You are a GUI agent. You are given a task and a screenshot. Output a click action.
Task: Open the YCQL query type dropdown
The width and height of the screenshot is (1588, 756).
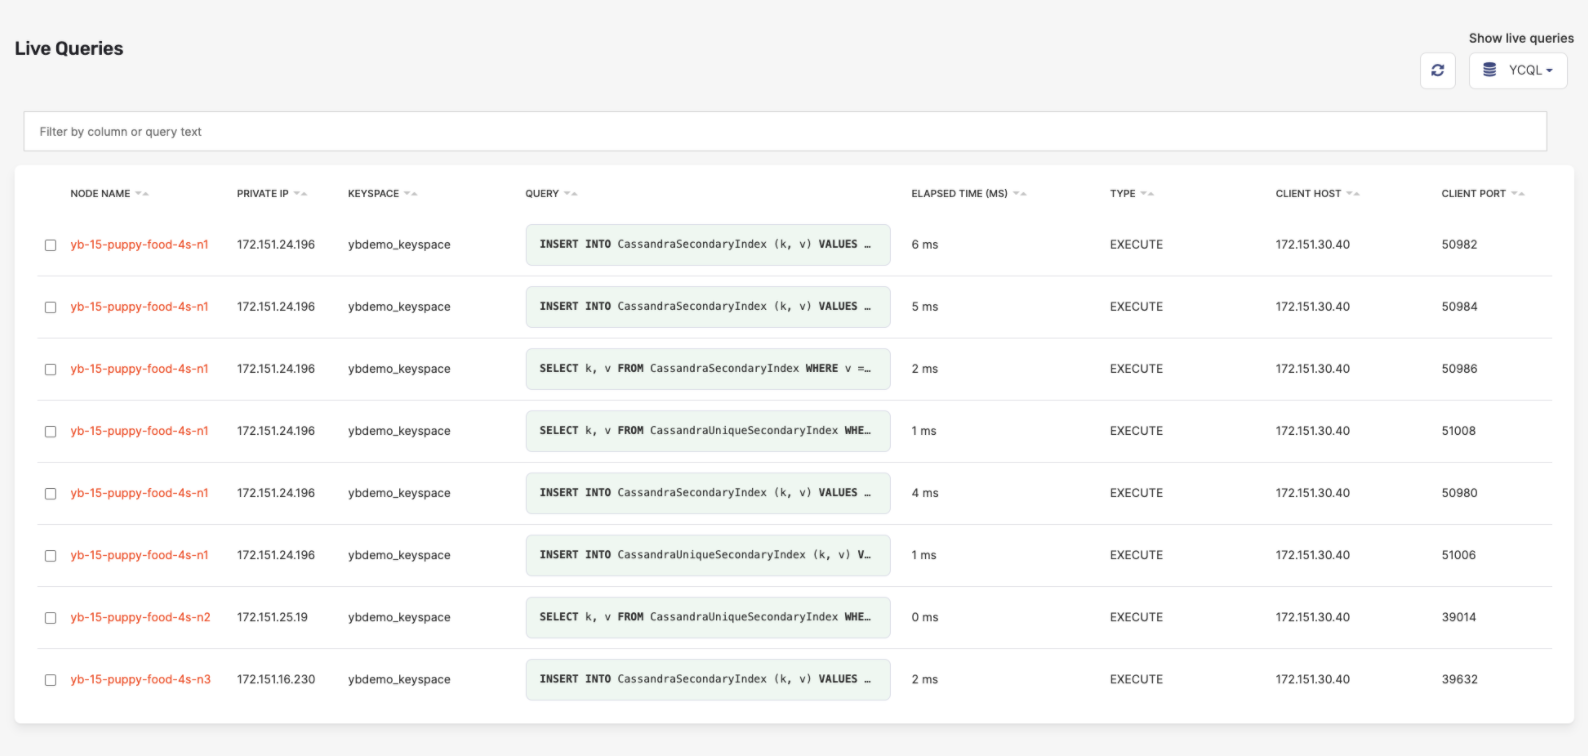point(1517,70)
